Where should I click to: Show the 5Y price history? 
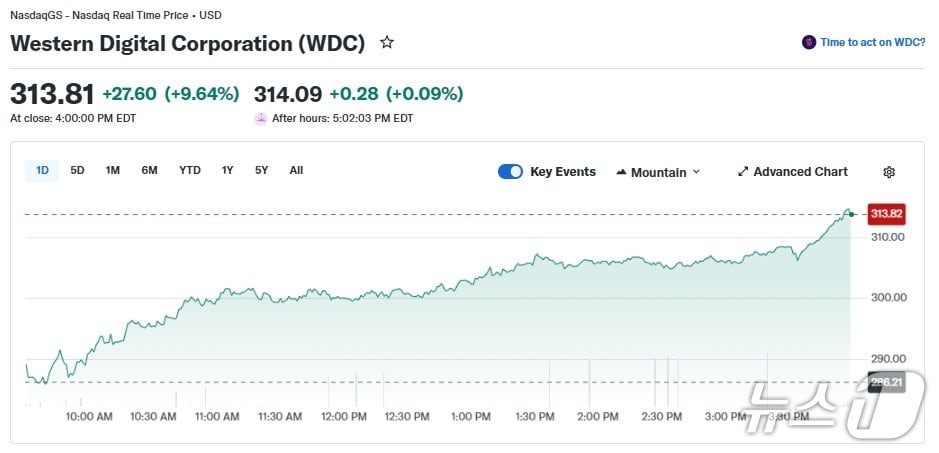[261, 170]
